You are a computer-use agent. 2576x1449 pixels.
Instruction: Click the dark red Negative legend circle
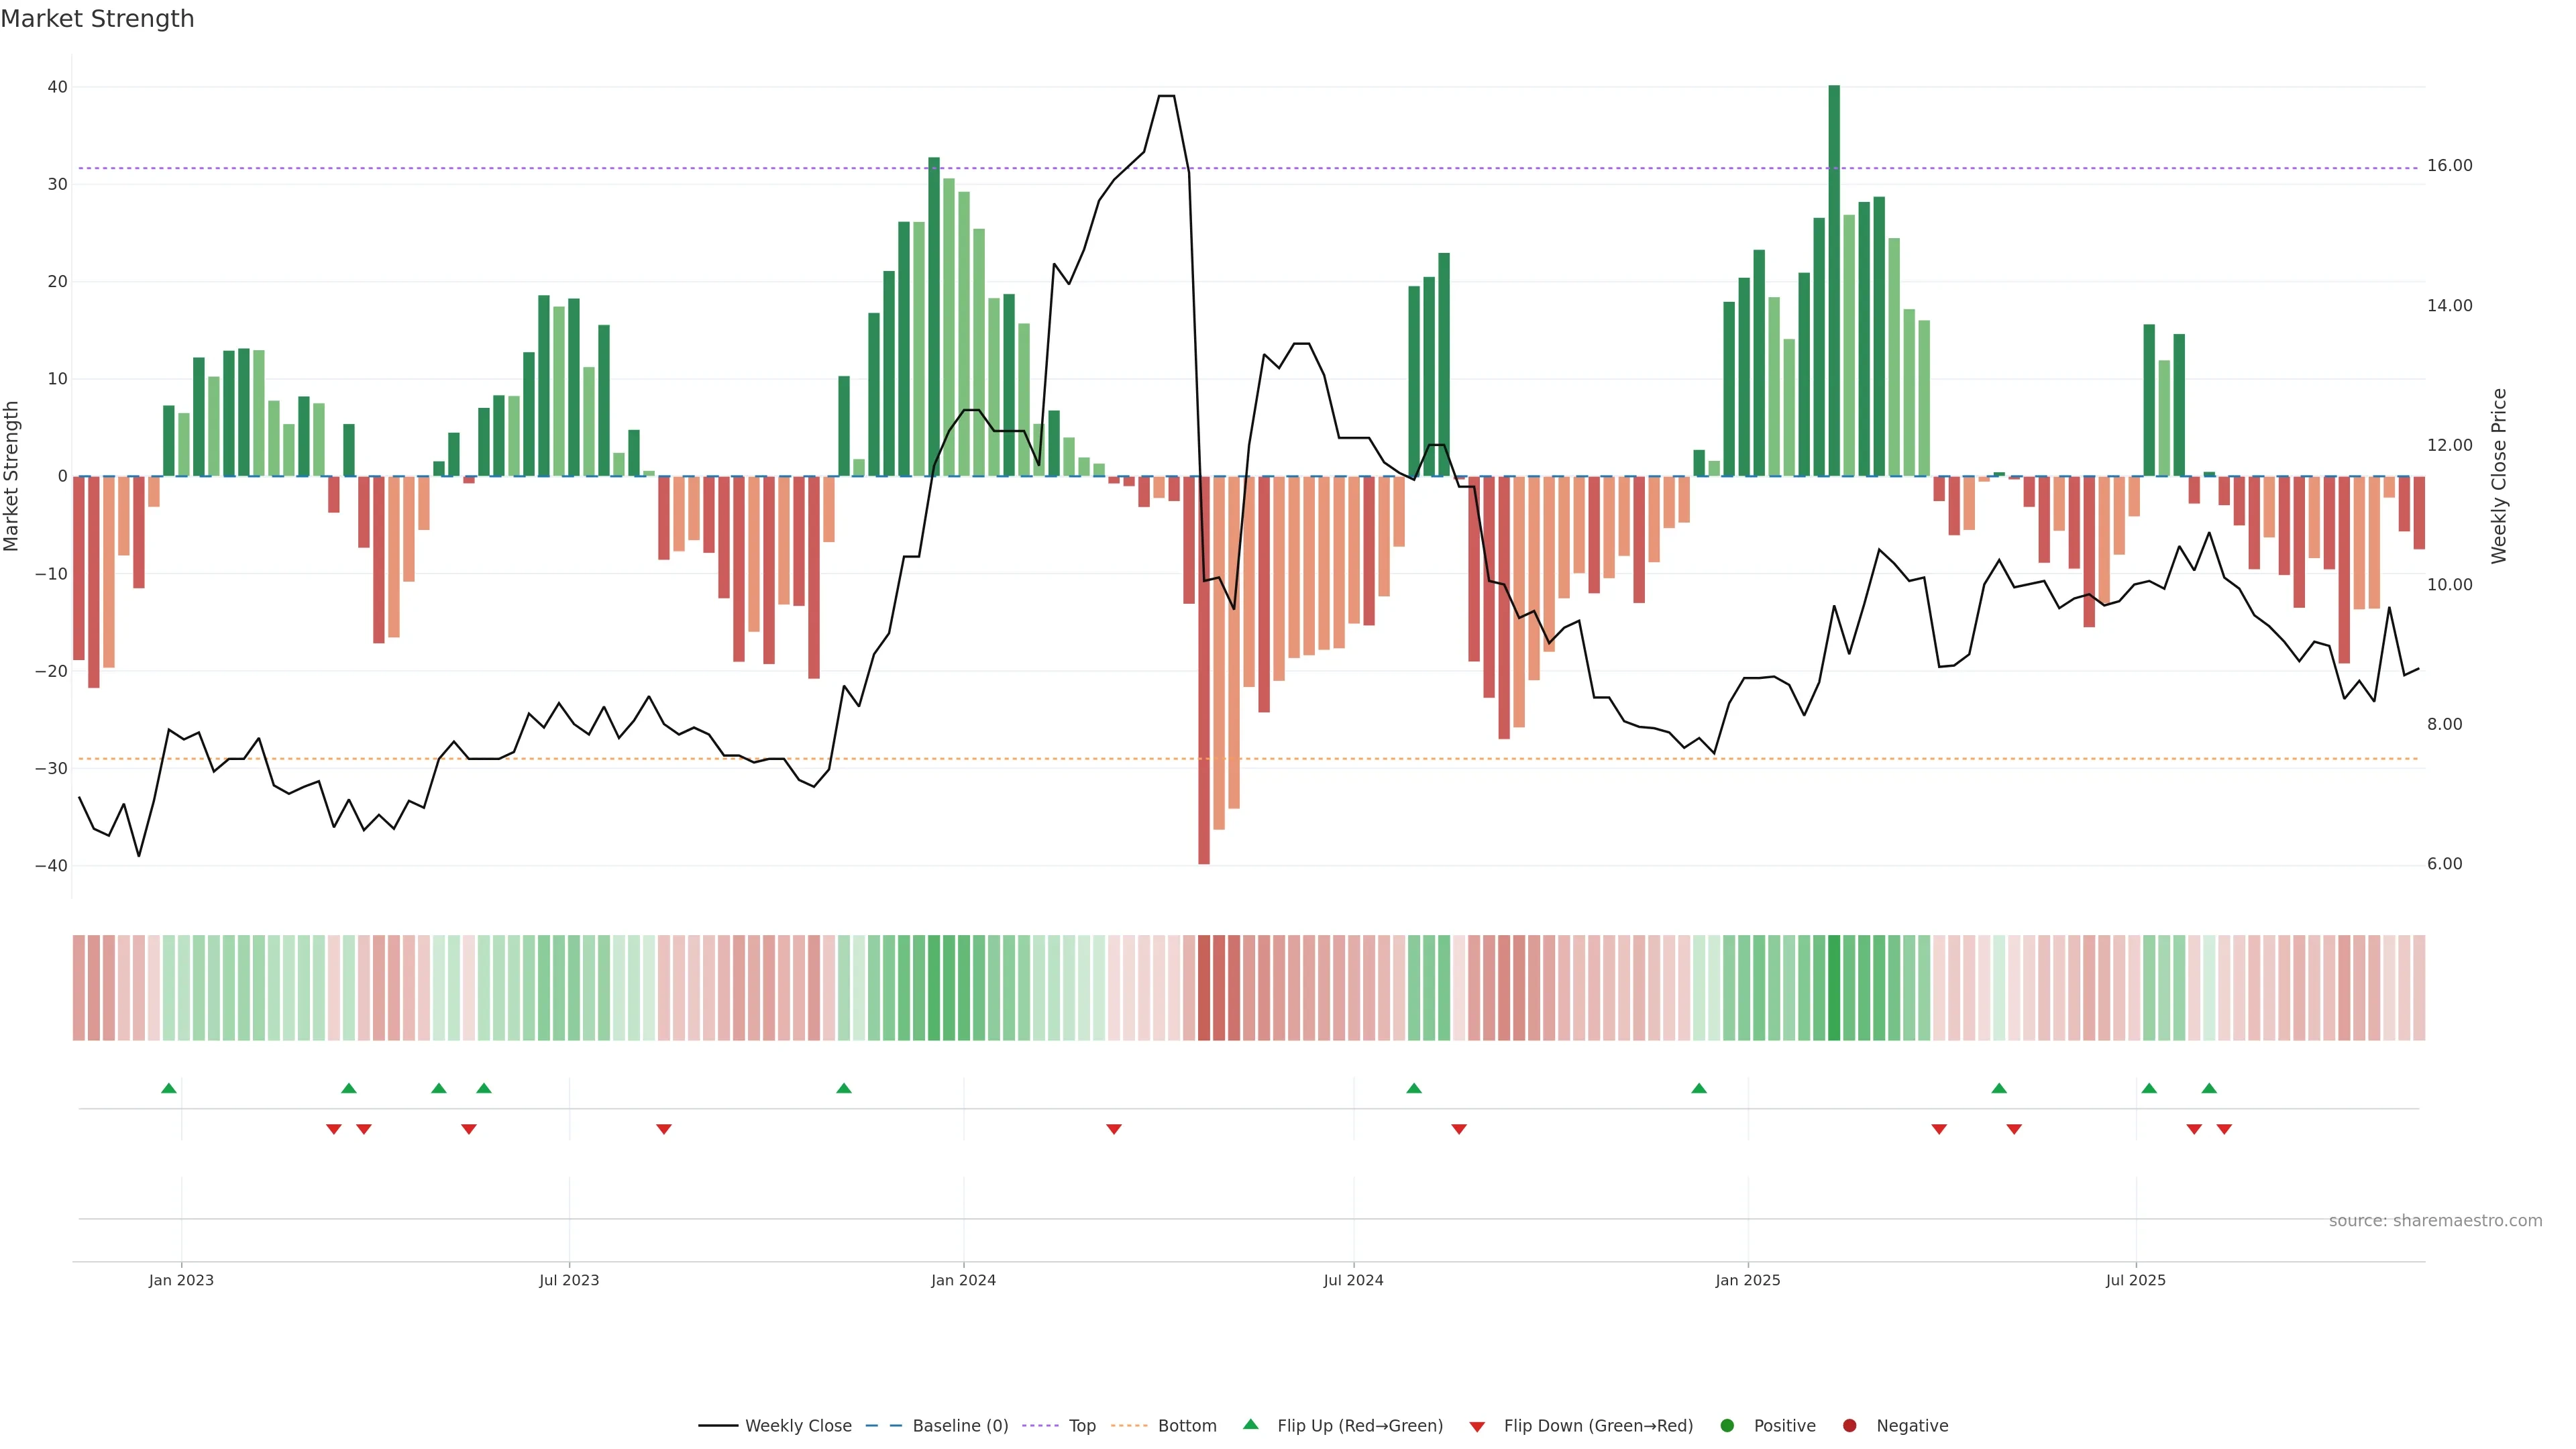pyautogui.click(x=1849, y=1426)
